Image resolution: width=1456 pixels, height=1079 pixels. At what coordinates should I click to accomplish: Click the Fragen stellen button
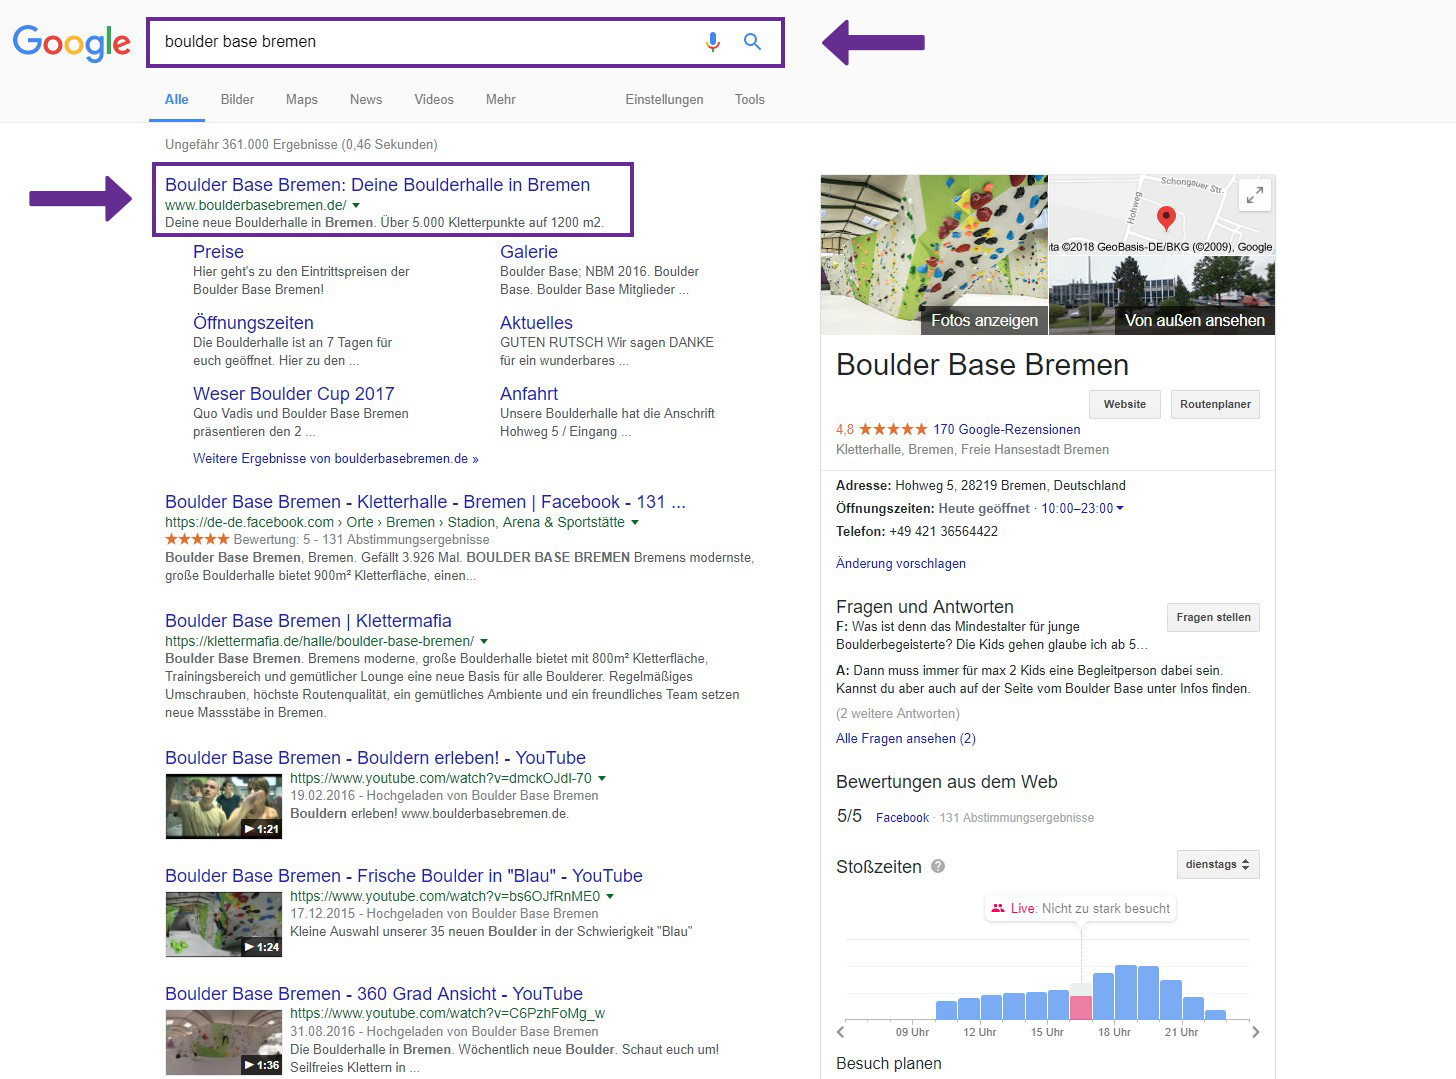pos(1213,617)
